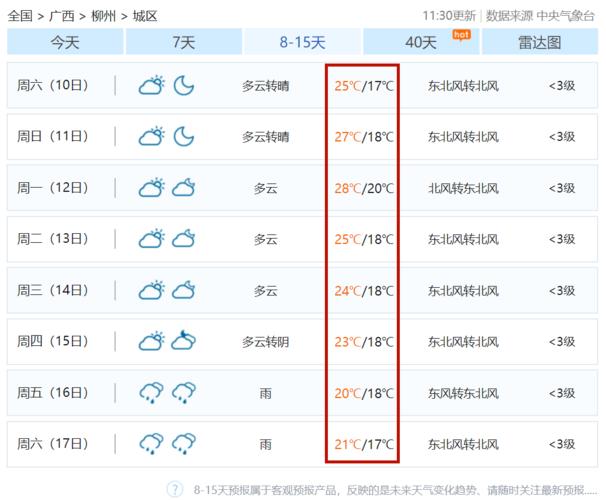The image size is (606, 500).
Task: Click 数据来源 中央气象台 source text
Action: tap(540, 16)
